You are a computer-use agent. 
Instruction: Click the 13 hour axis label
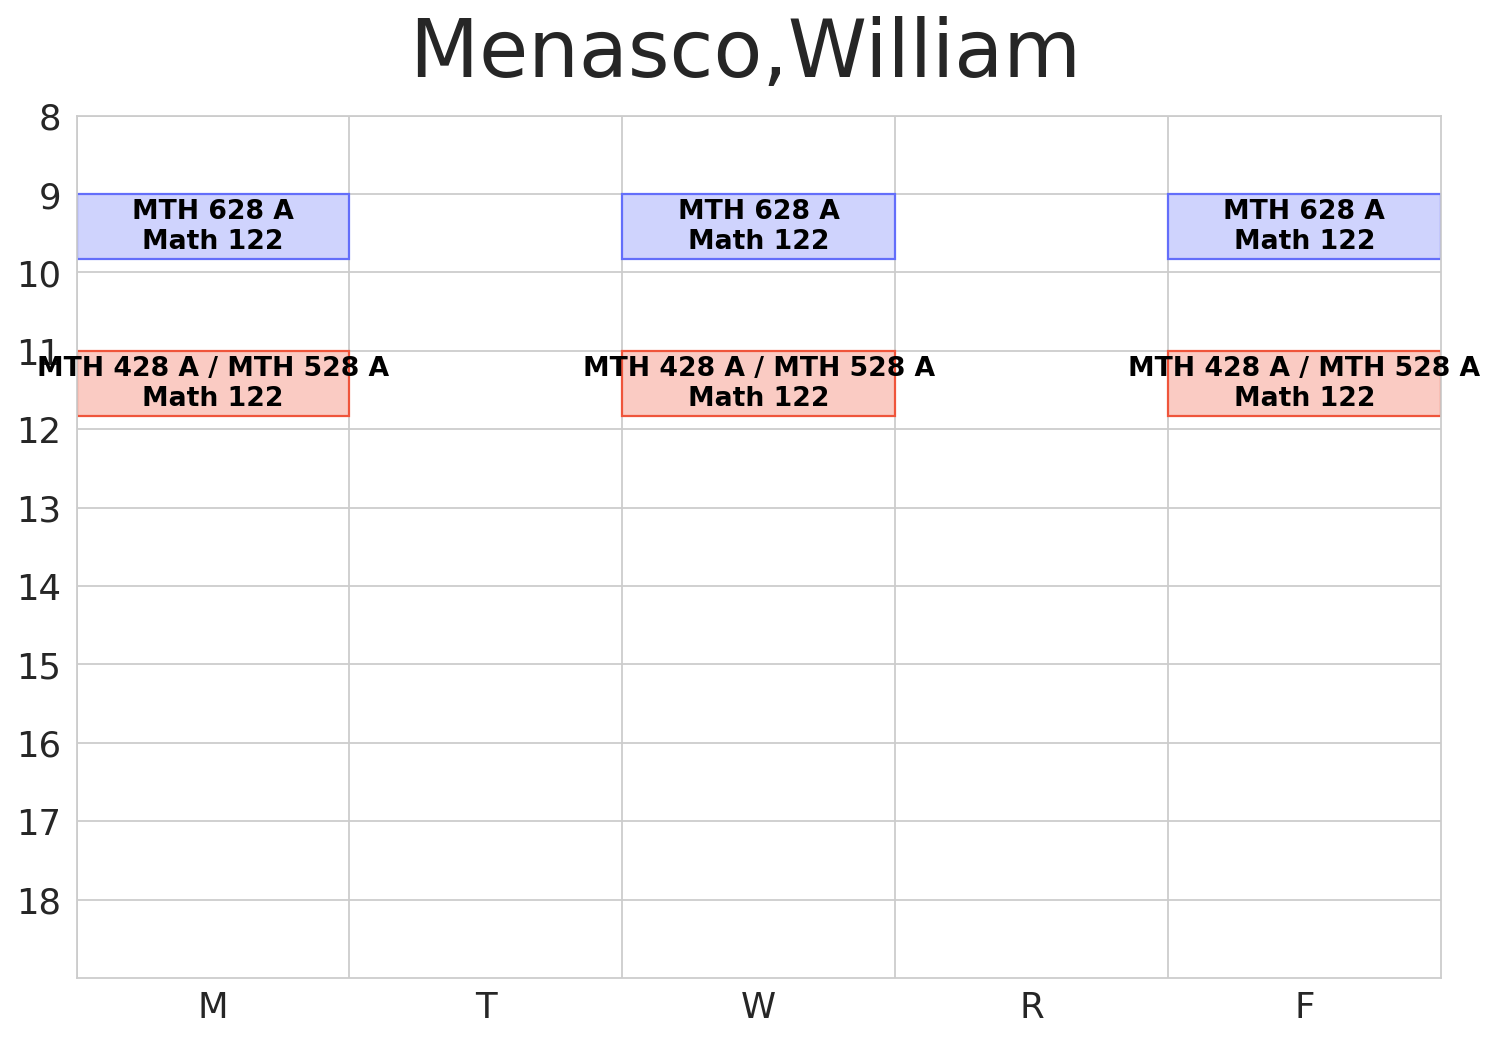pos(40,511)
